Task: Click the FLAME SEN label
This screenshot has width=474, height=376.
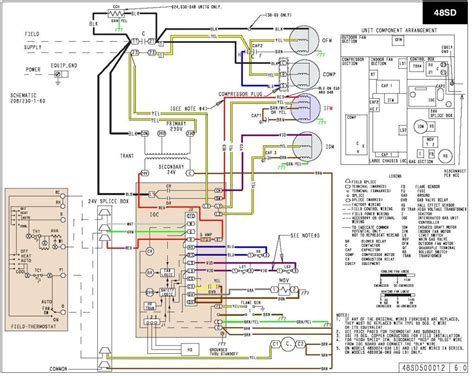Action: [x=250, y=303]
